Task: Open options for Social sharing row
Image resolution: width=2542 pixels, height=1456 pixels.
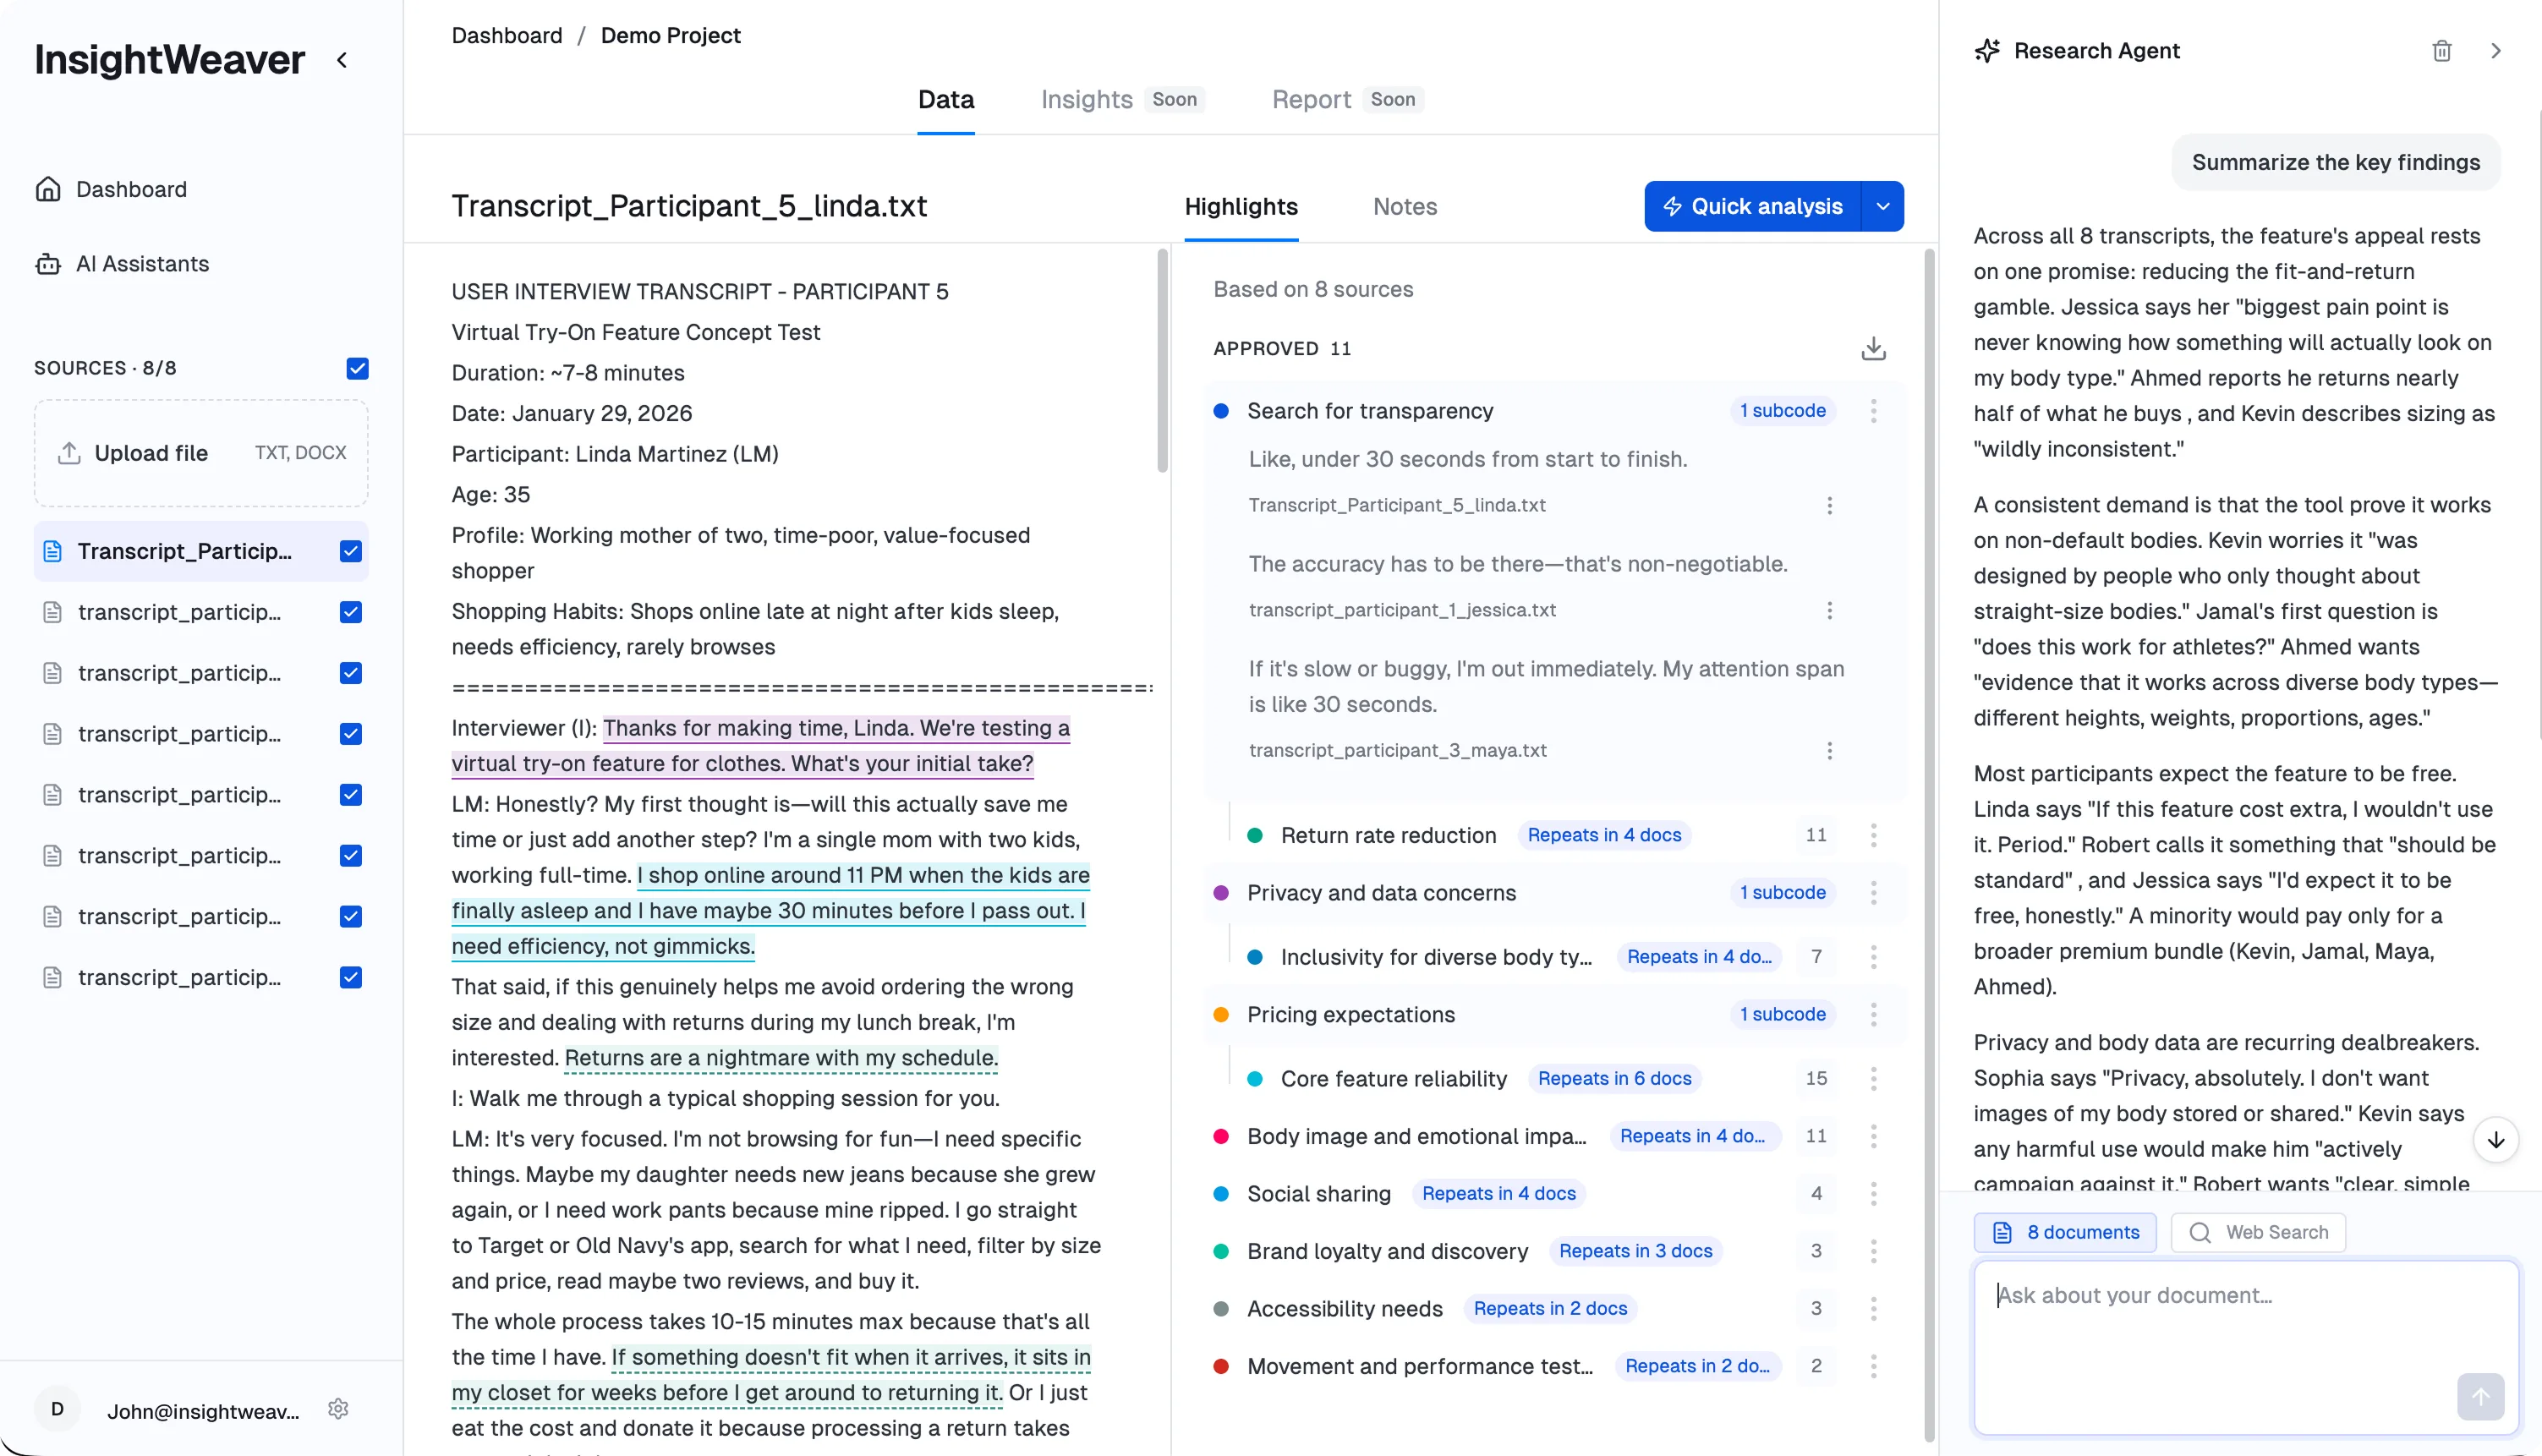Action: tap(1873, 1194)
